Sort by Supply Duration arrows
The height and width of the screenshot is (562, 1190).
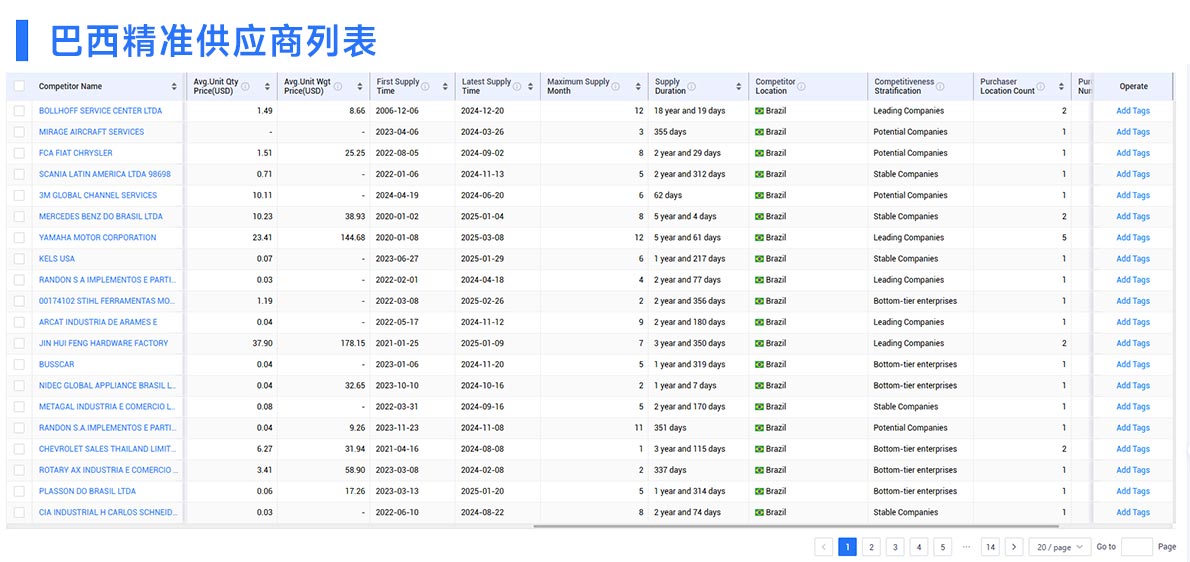pos(738,86)
